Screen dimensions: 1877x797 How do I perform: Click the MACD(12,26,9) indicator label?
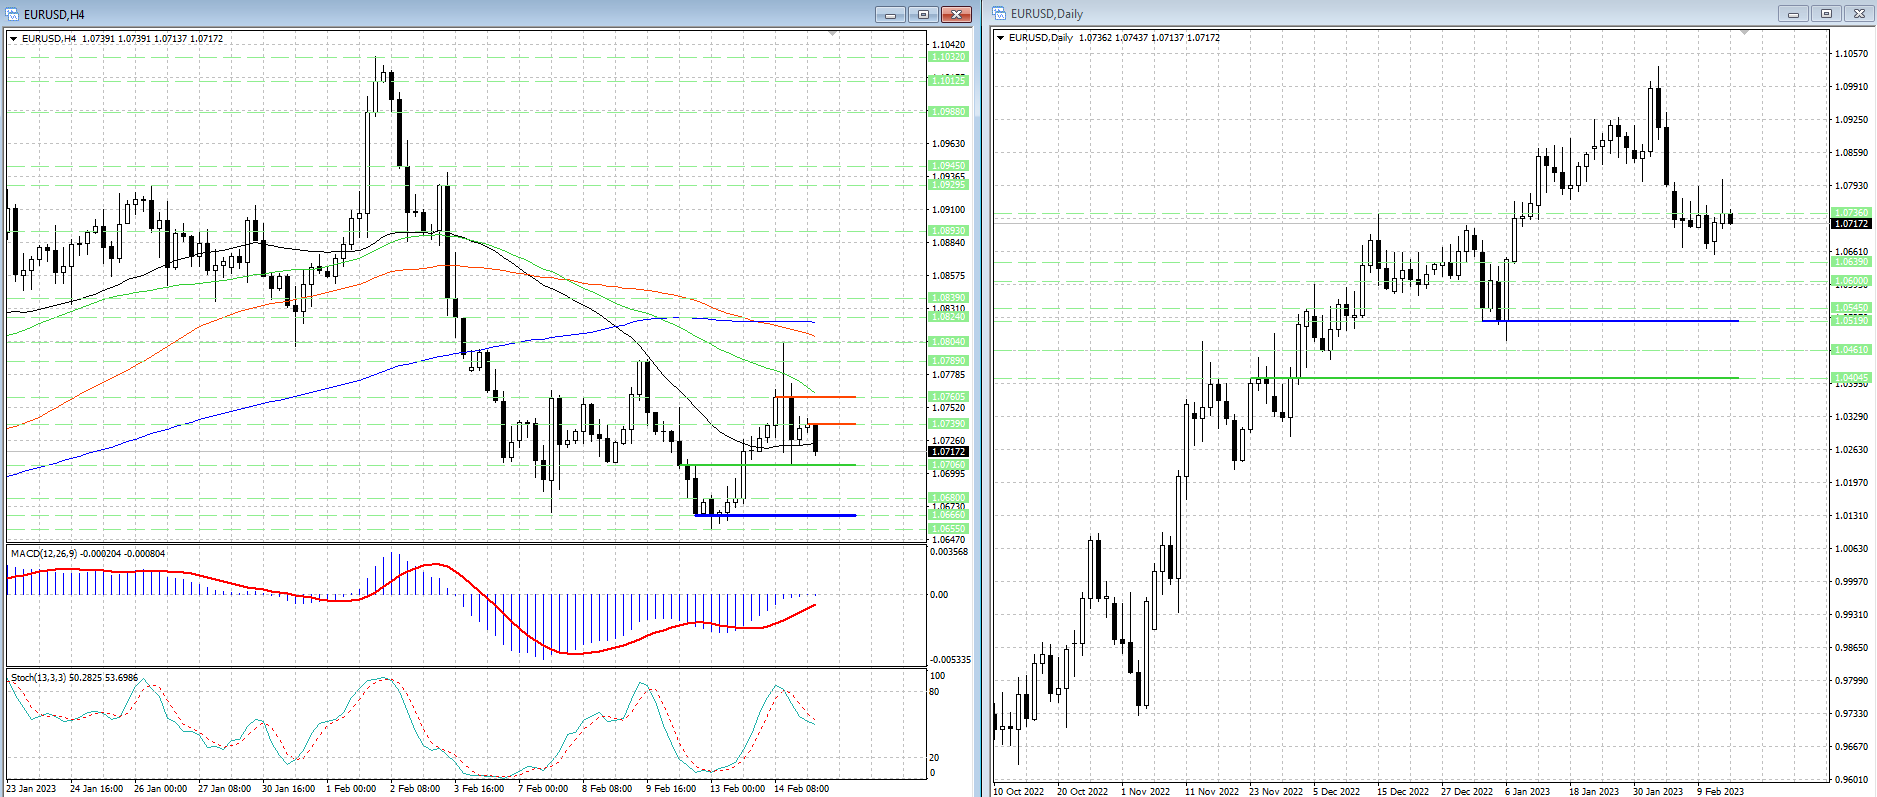tap(88, 554)
